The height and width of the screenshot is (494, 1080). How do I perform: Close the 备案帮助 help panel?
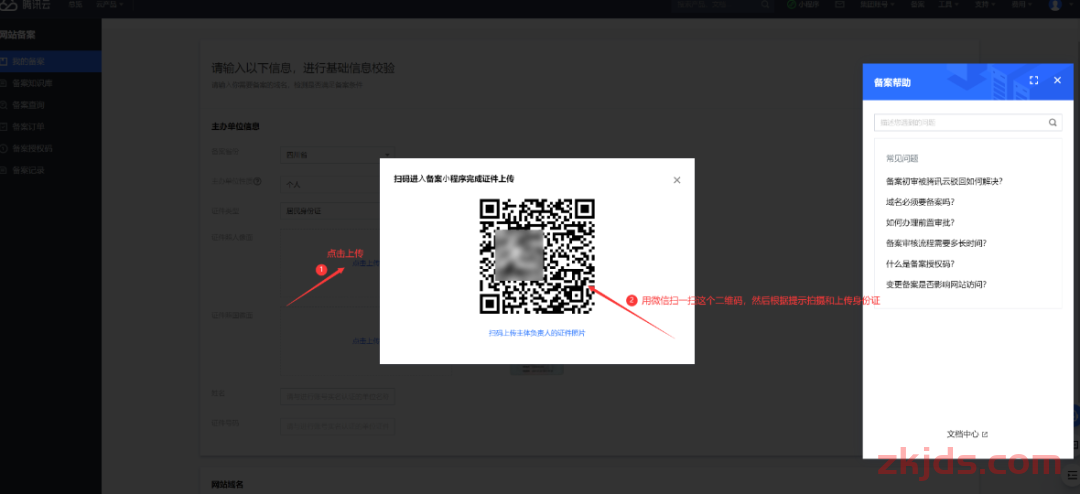click(x=1057, y=81)
